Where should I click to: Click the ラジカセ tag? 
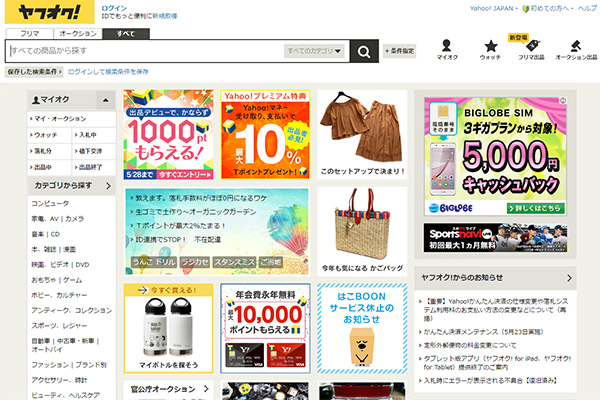[195, 262]
